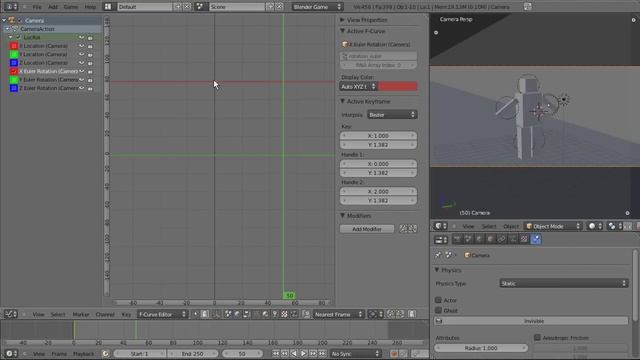Open the Playback menu in timeline
This screenshot has width=640, height=360.
(83, 354)
